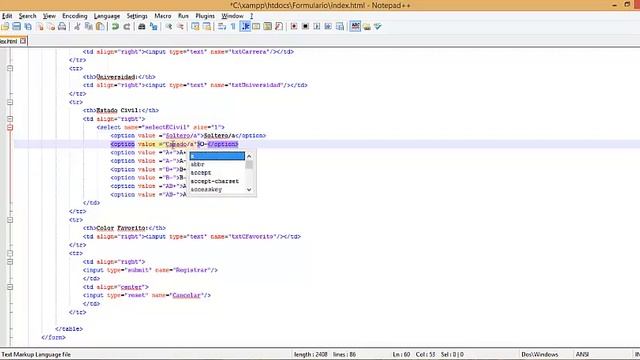
Task: Collapse the fold marker at Estado Civil row
Action: [x=10, y=102]
